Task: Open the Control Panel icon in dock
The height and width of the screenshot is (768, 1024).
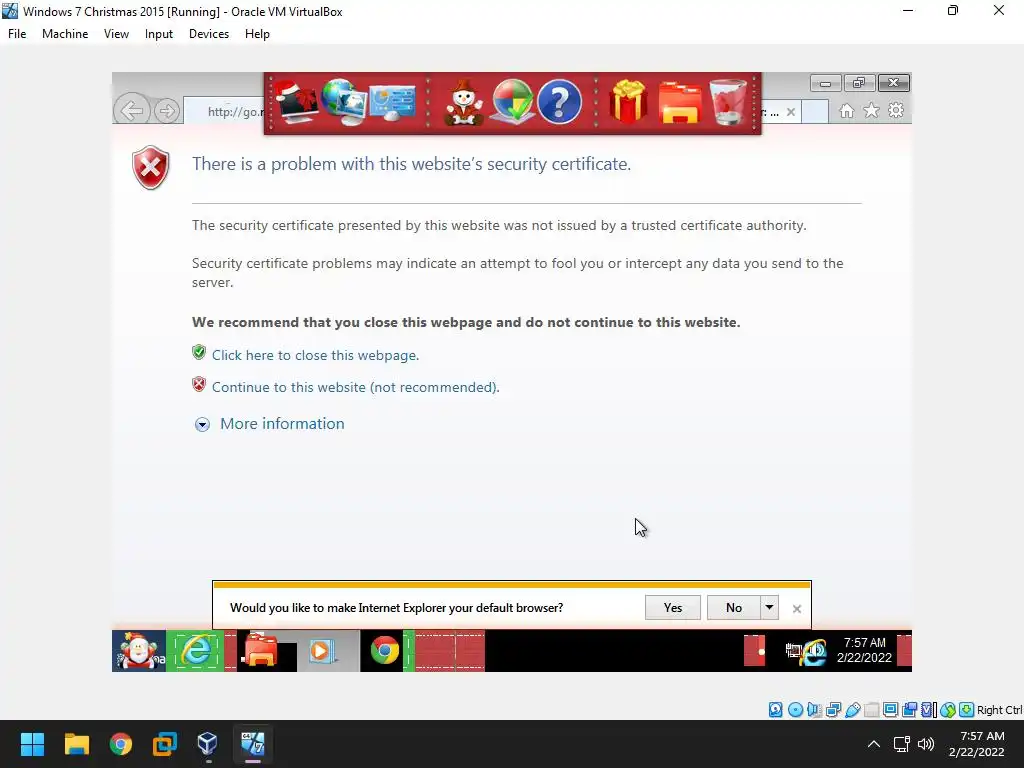Action: (x=392, y=103)
